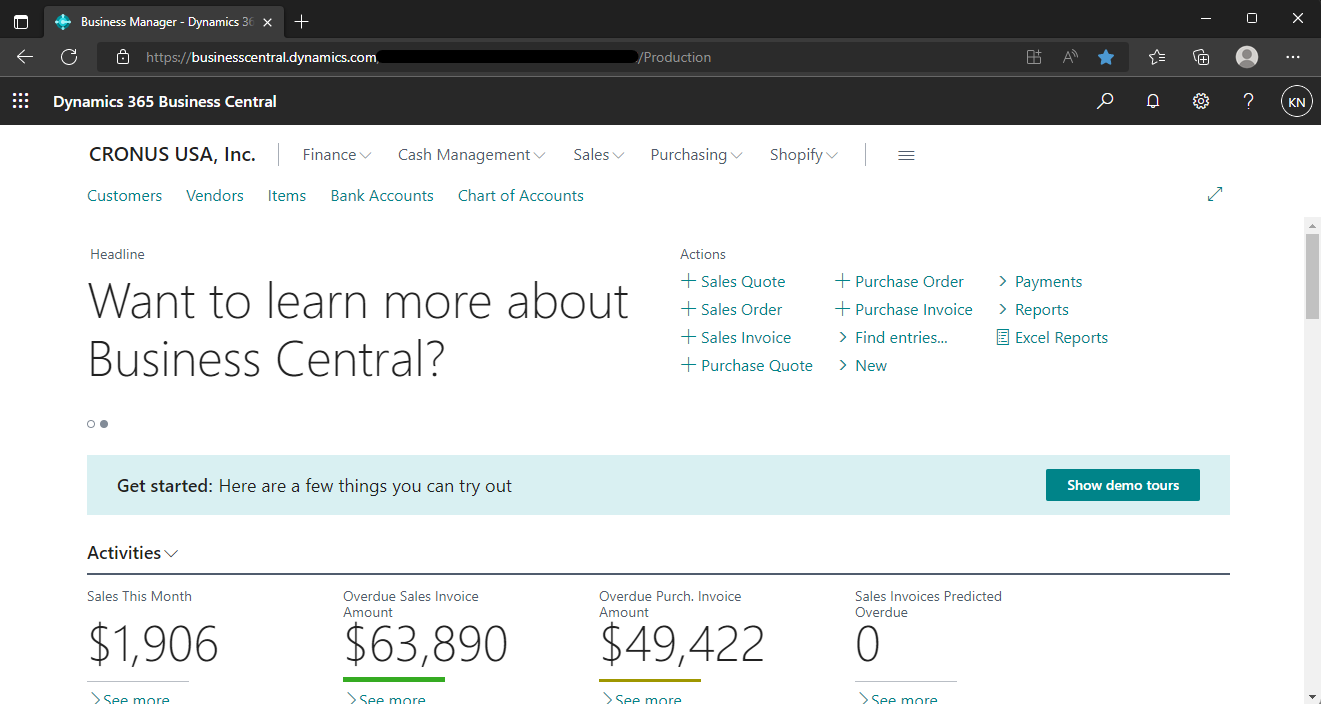Viewport: 1321px width, 704px height.
Task: Click the browser address bar URL
Action: coord(429,57)
